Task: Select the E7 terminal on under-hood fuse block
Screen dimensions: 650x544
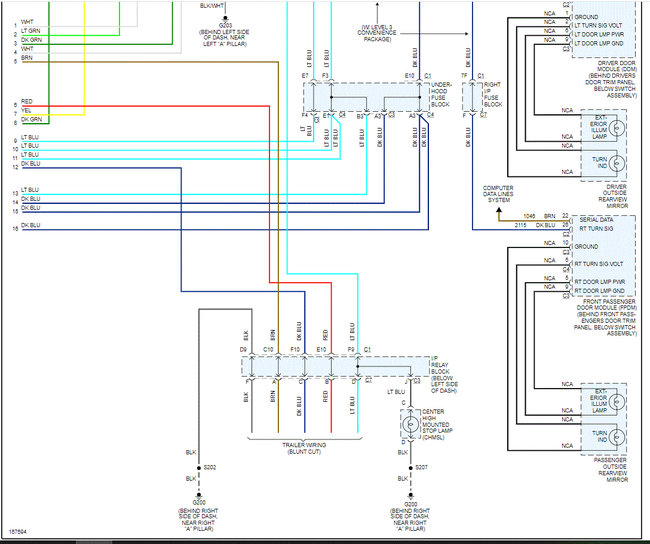Action: pyautogui.click(x=305, y=76)
